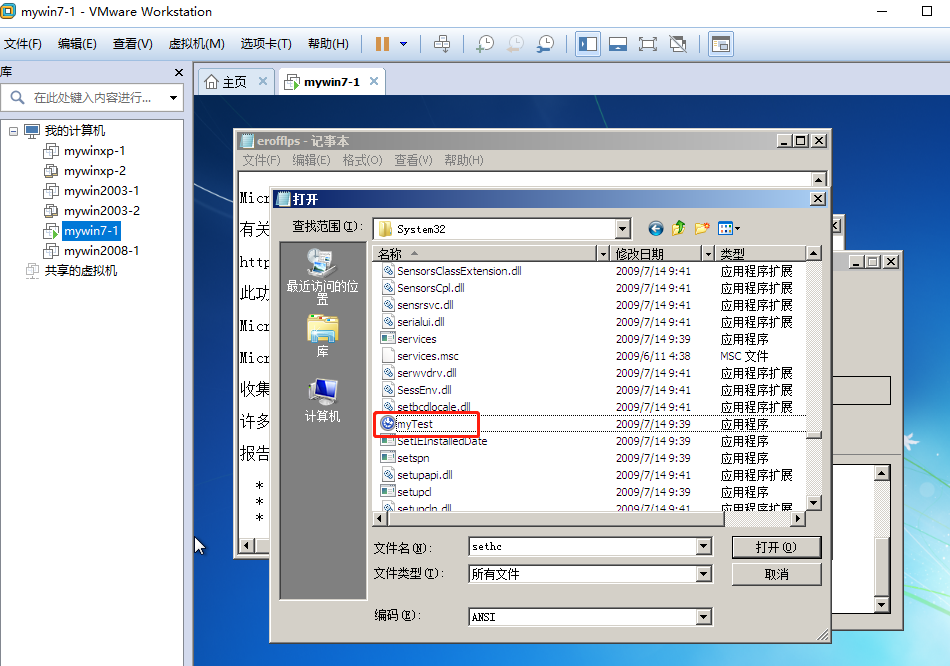Go back to last visited folder icon

tap(656, 228)
